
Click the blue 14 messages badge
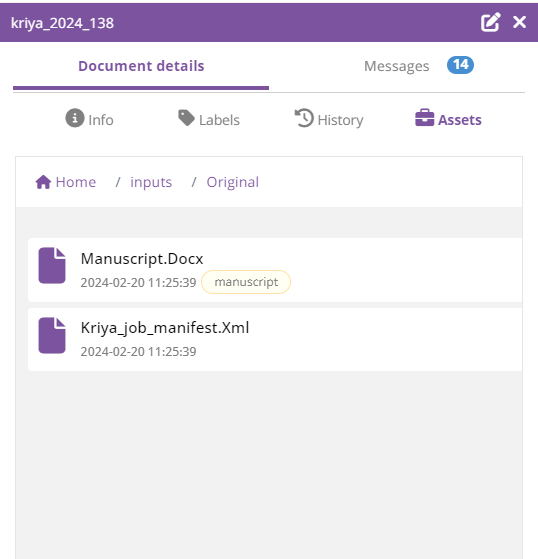click(x=460, y=65)
